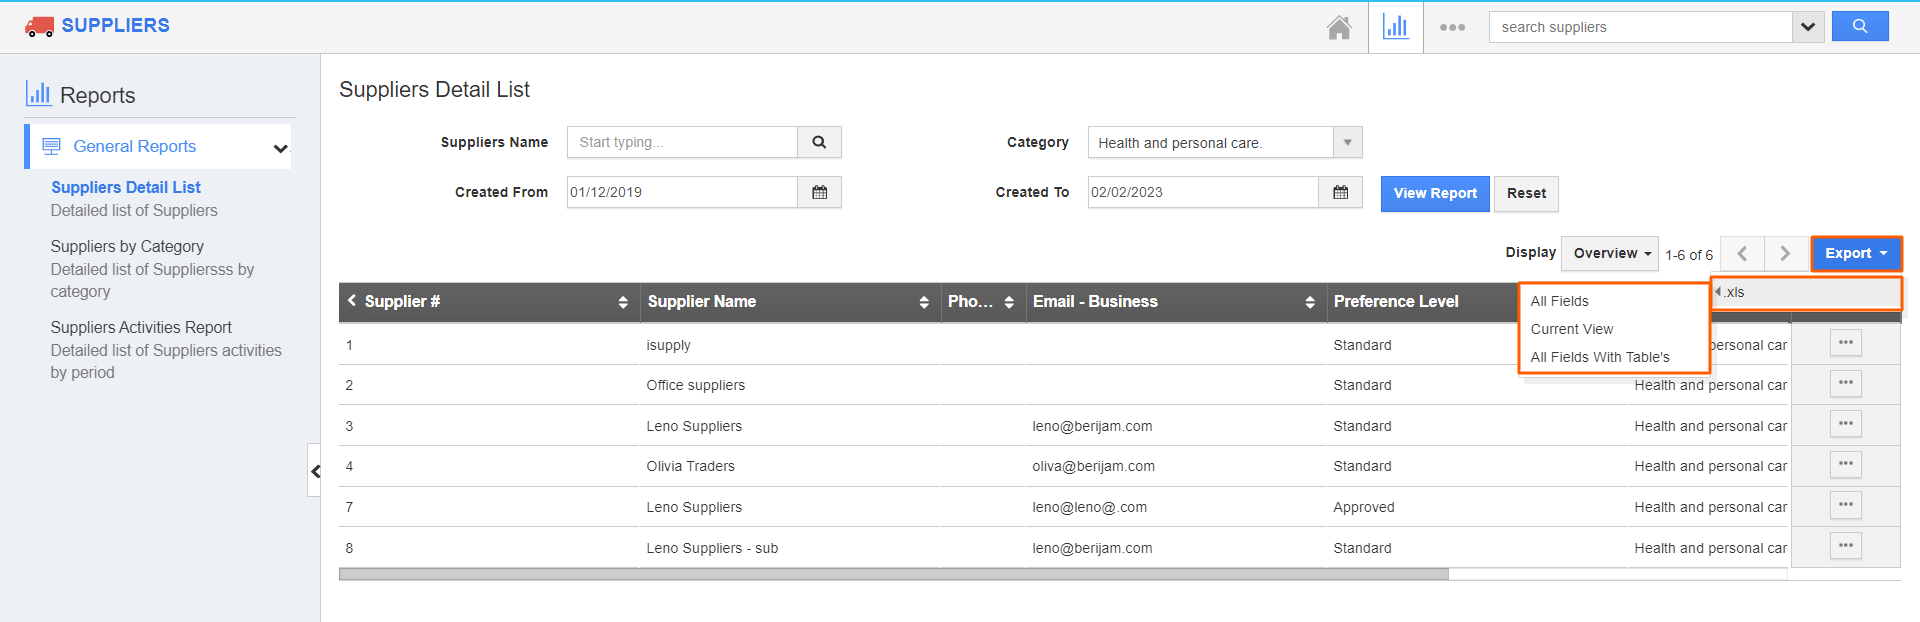Sort by Supplier Name column arrows
This screenshot has width=1920, height=622.
(x=924, y=302)
